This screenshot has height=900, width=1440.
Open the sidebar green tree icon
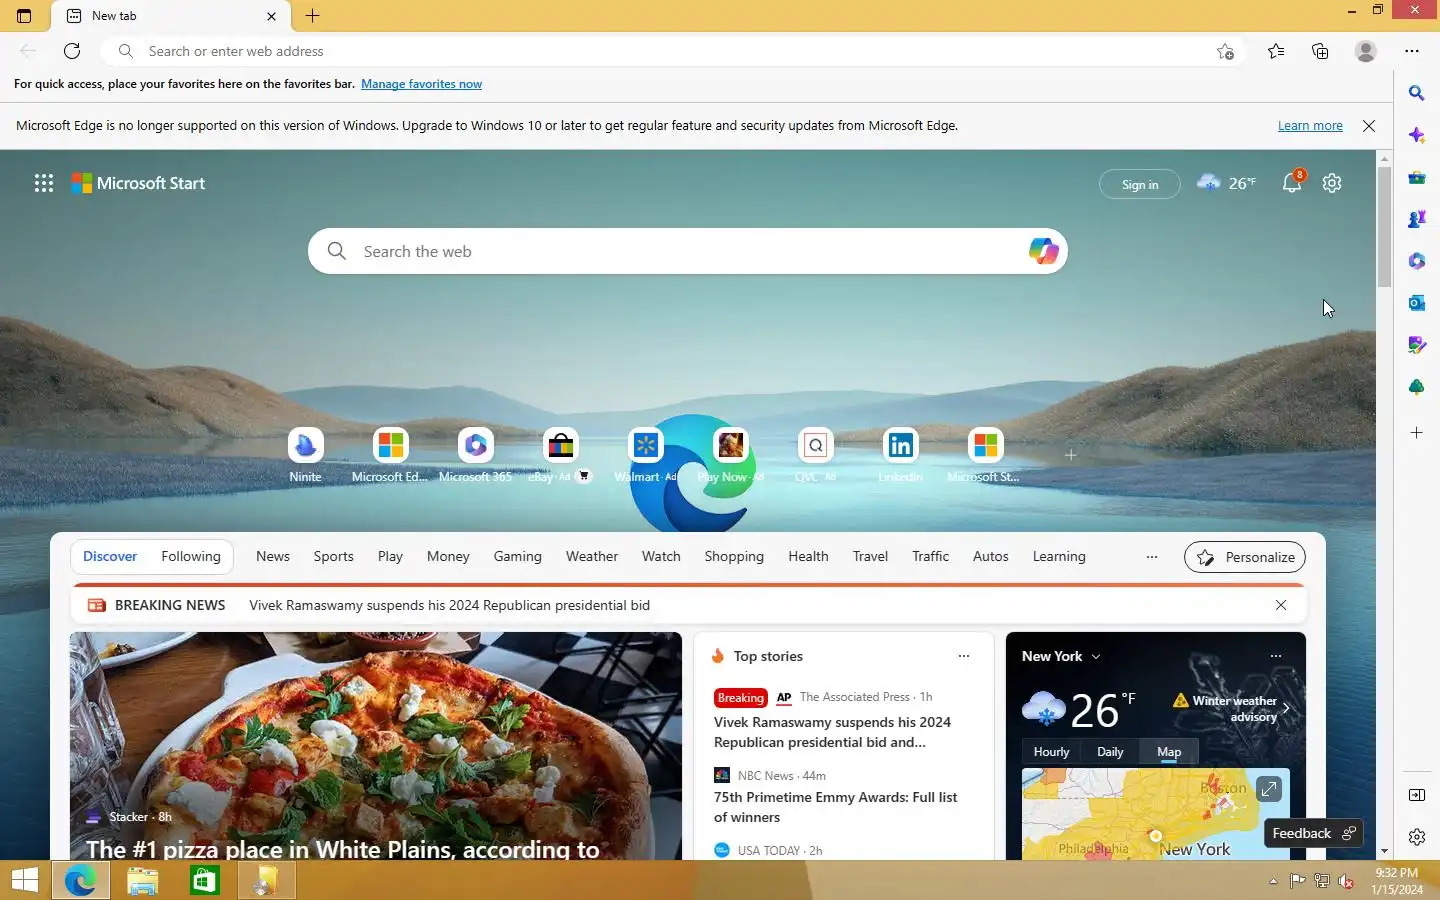[x=1416, y=387]
